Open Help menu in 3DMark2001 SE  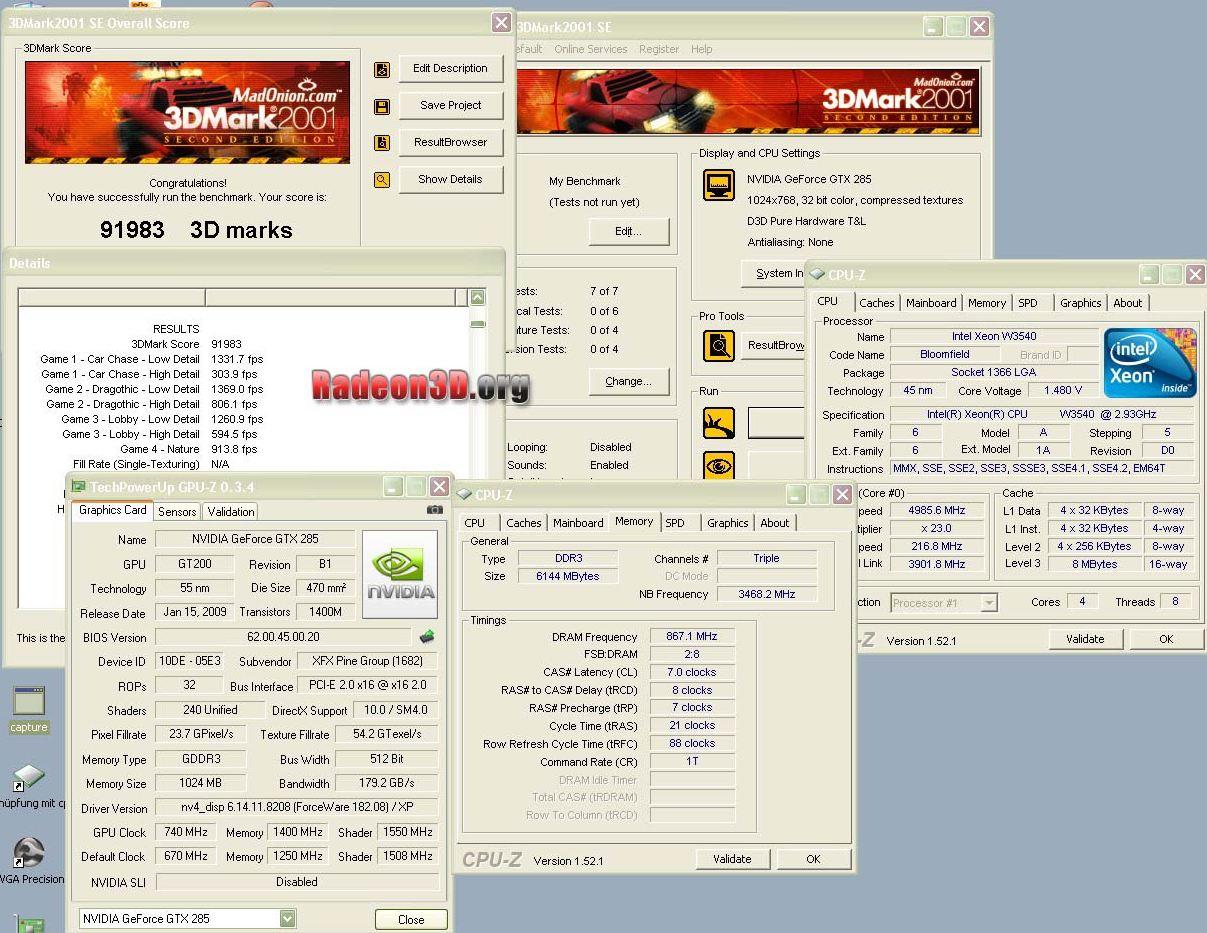[x=702, y=49]
